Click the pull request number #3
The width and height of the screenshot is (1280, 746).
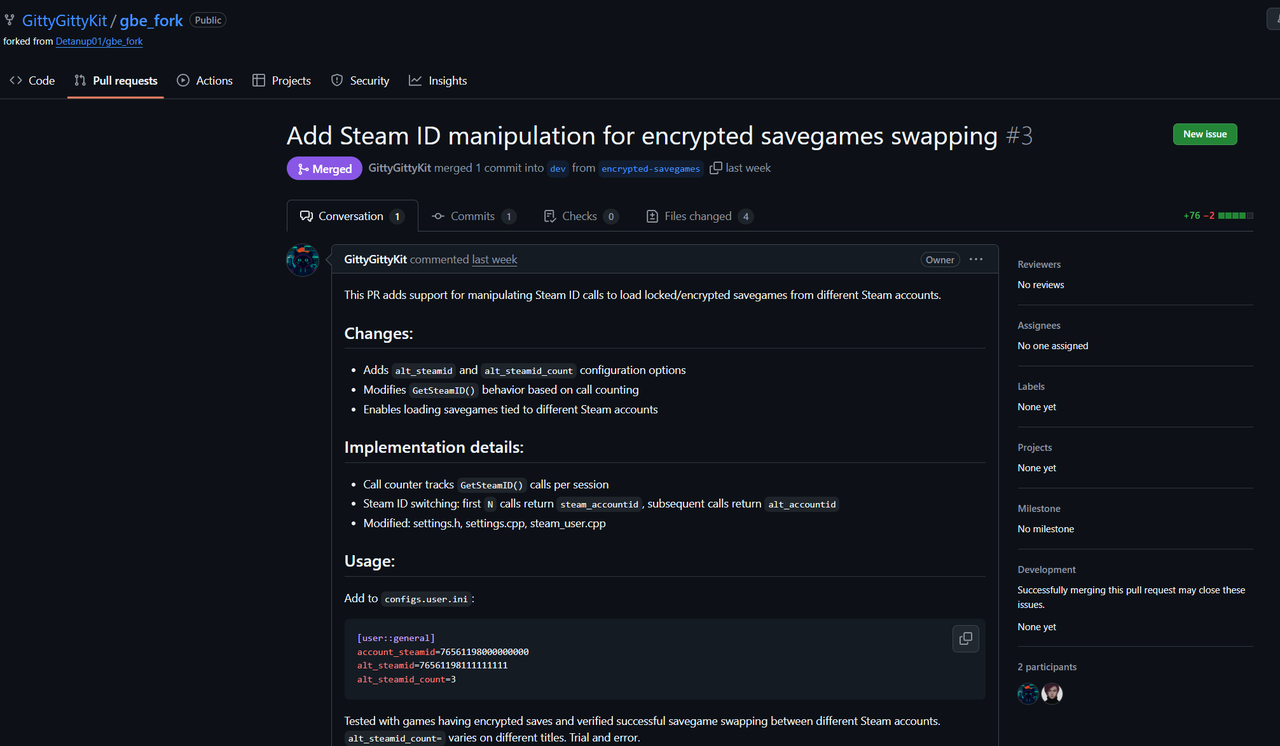1019,136
